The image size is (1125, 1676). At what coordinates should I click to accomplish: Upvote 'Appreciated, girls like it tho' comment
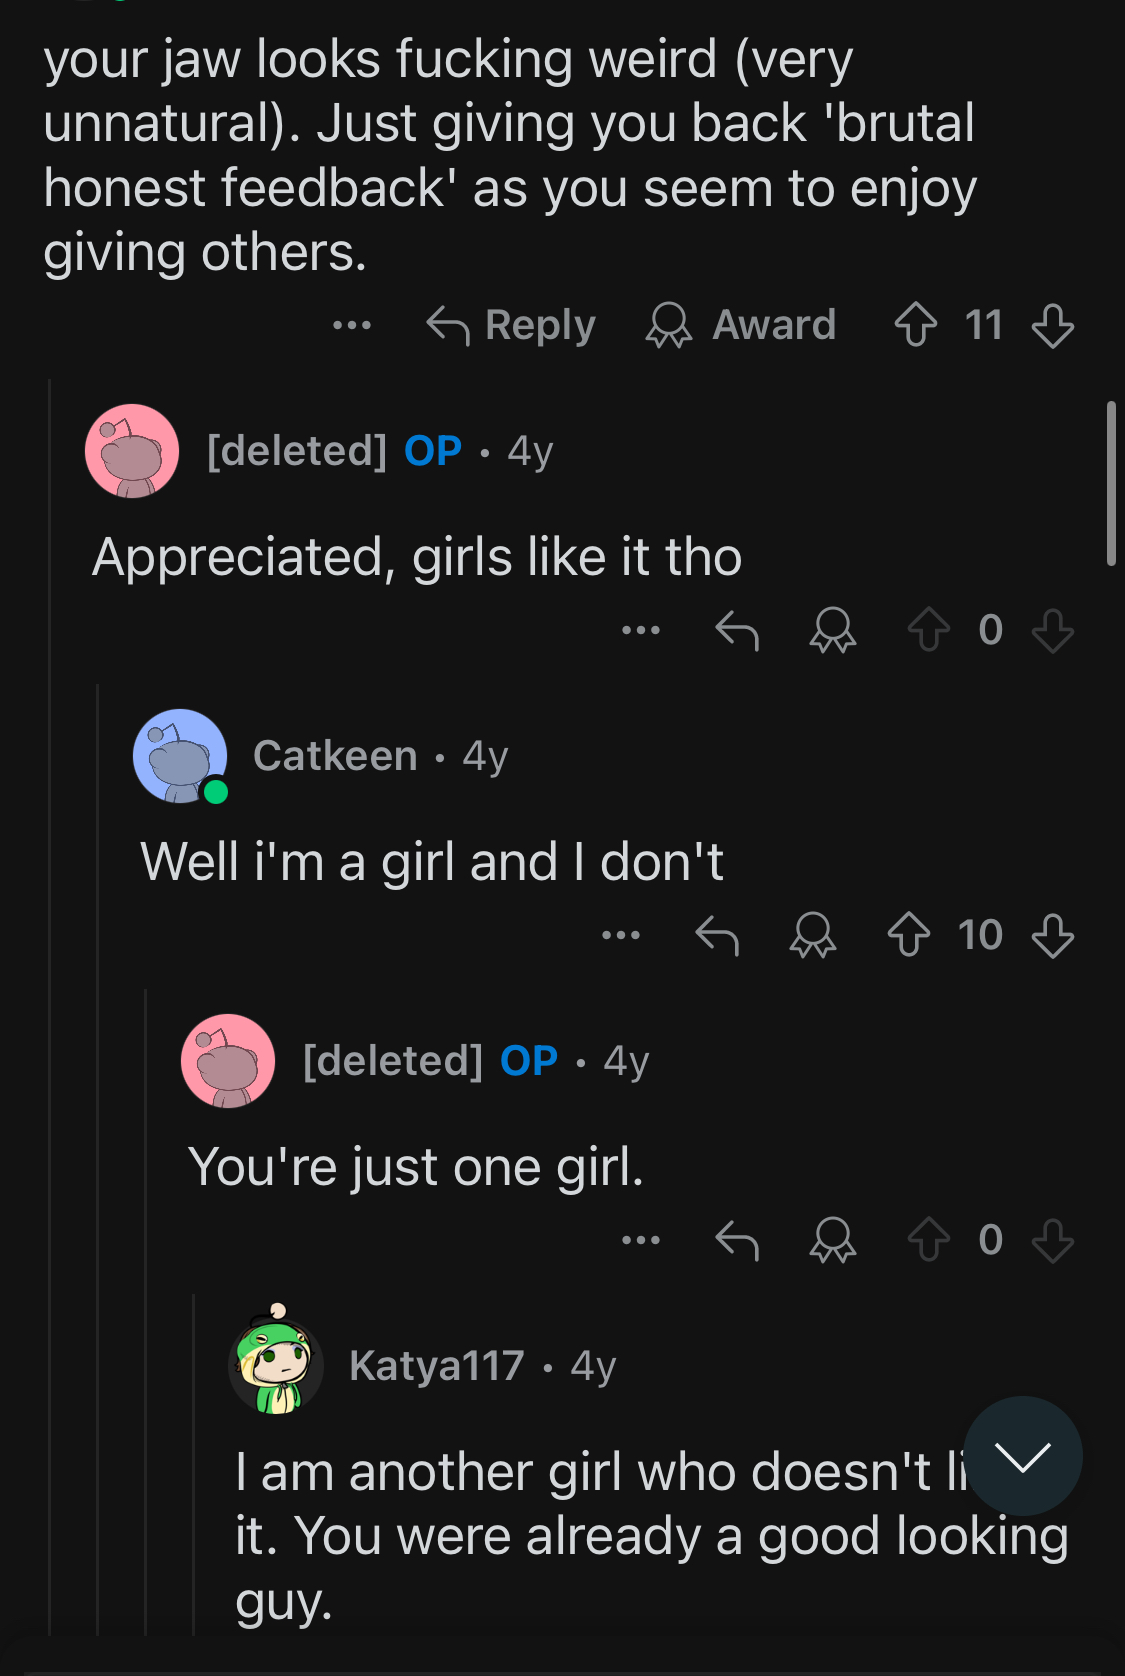928,630
